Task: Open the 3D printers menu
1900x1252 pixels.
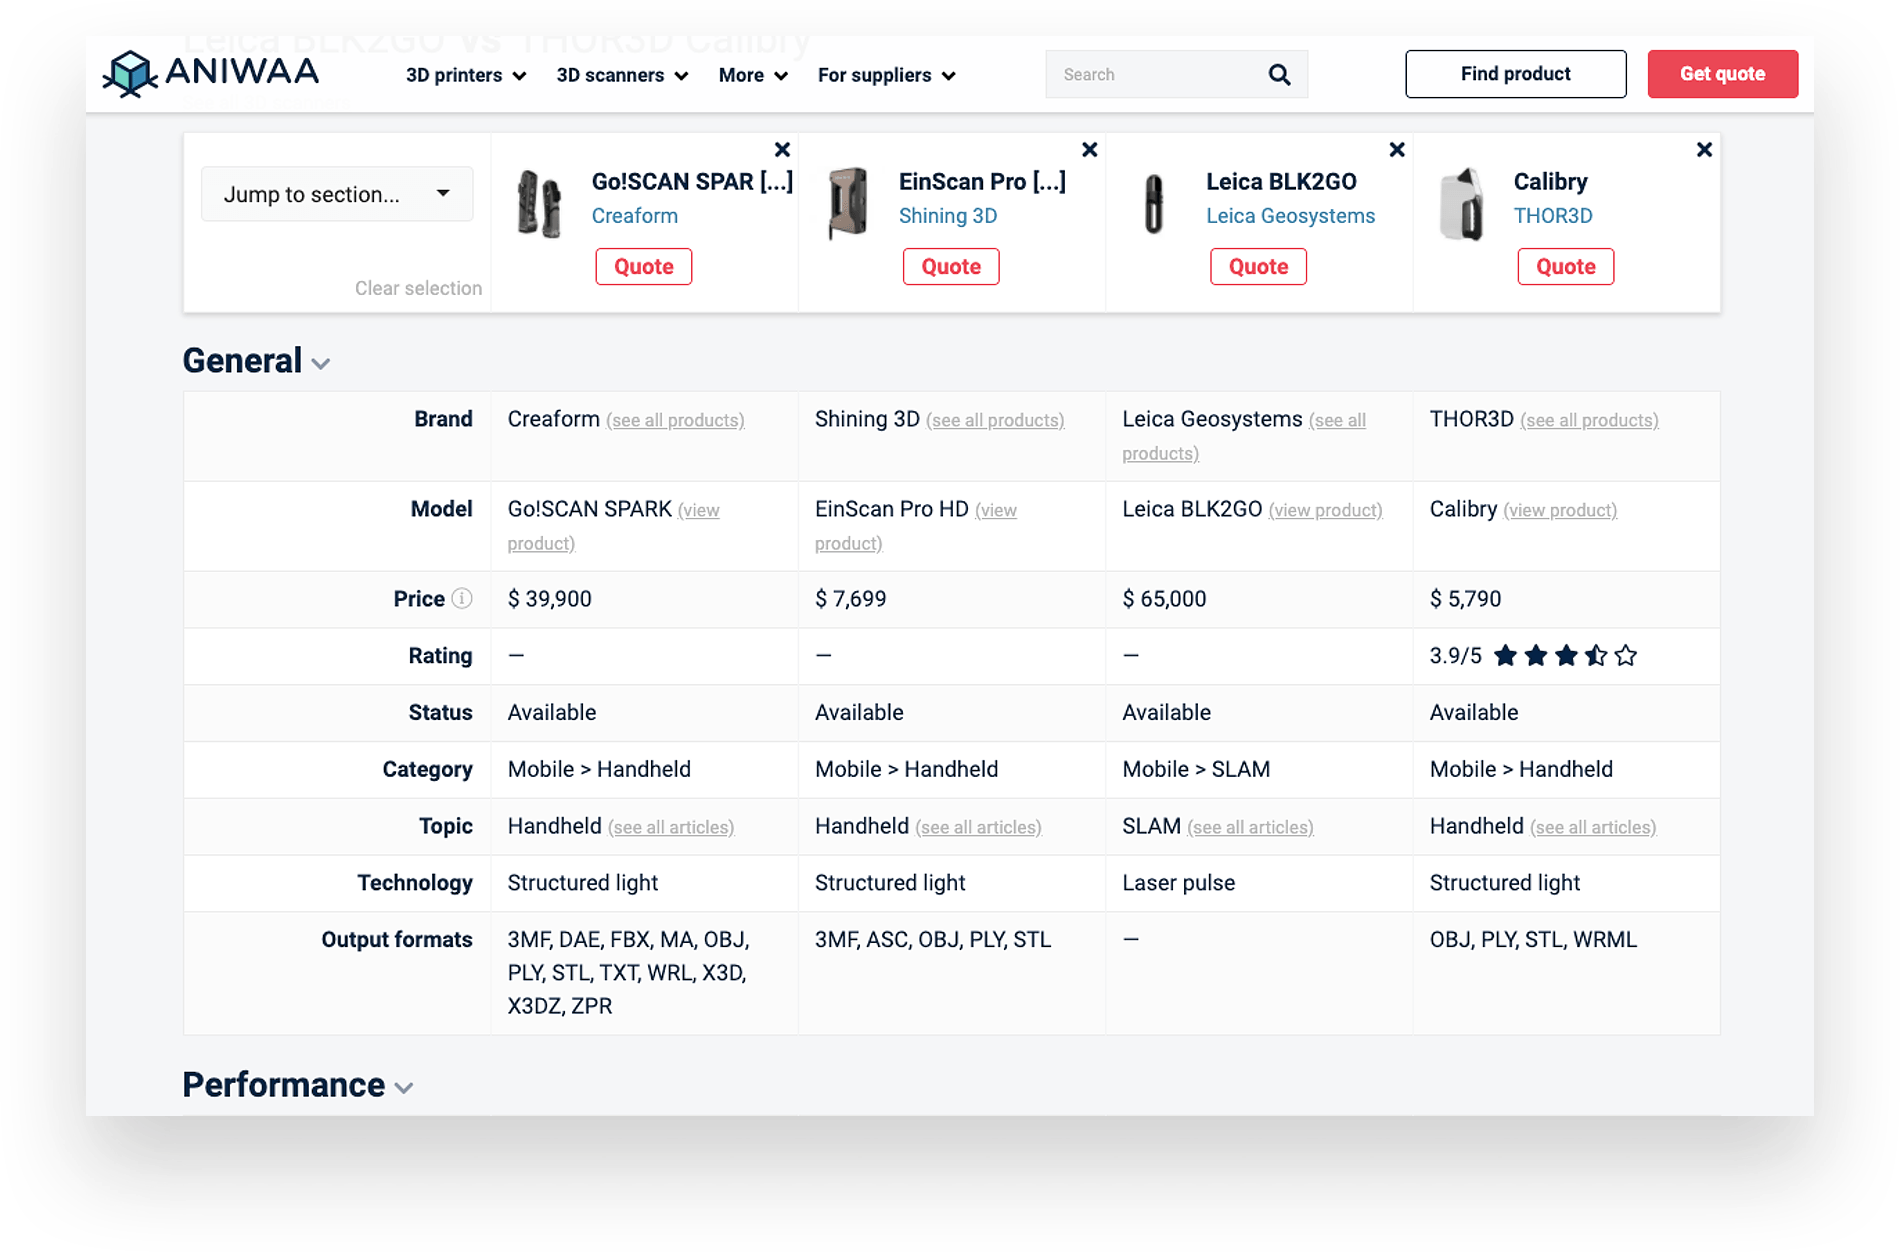Action: [x=466, y=75]
